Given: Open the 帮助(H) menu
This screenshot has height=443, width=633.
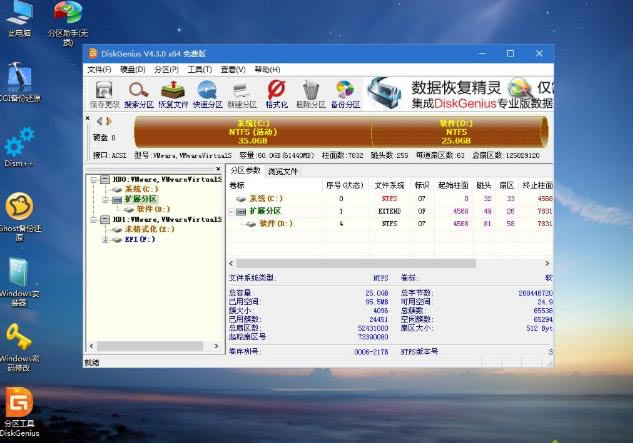Looking at the screenshot, I should [267, 69].
